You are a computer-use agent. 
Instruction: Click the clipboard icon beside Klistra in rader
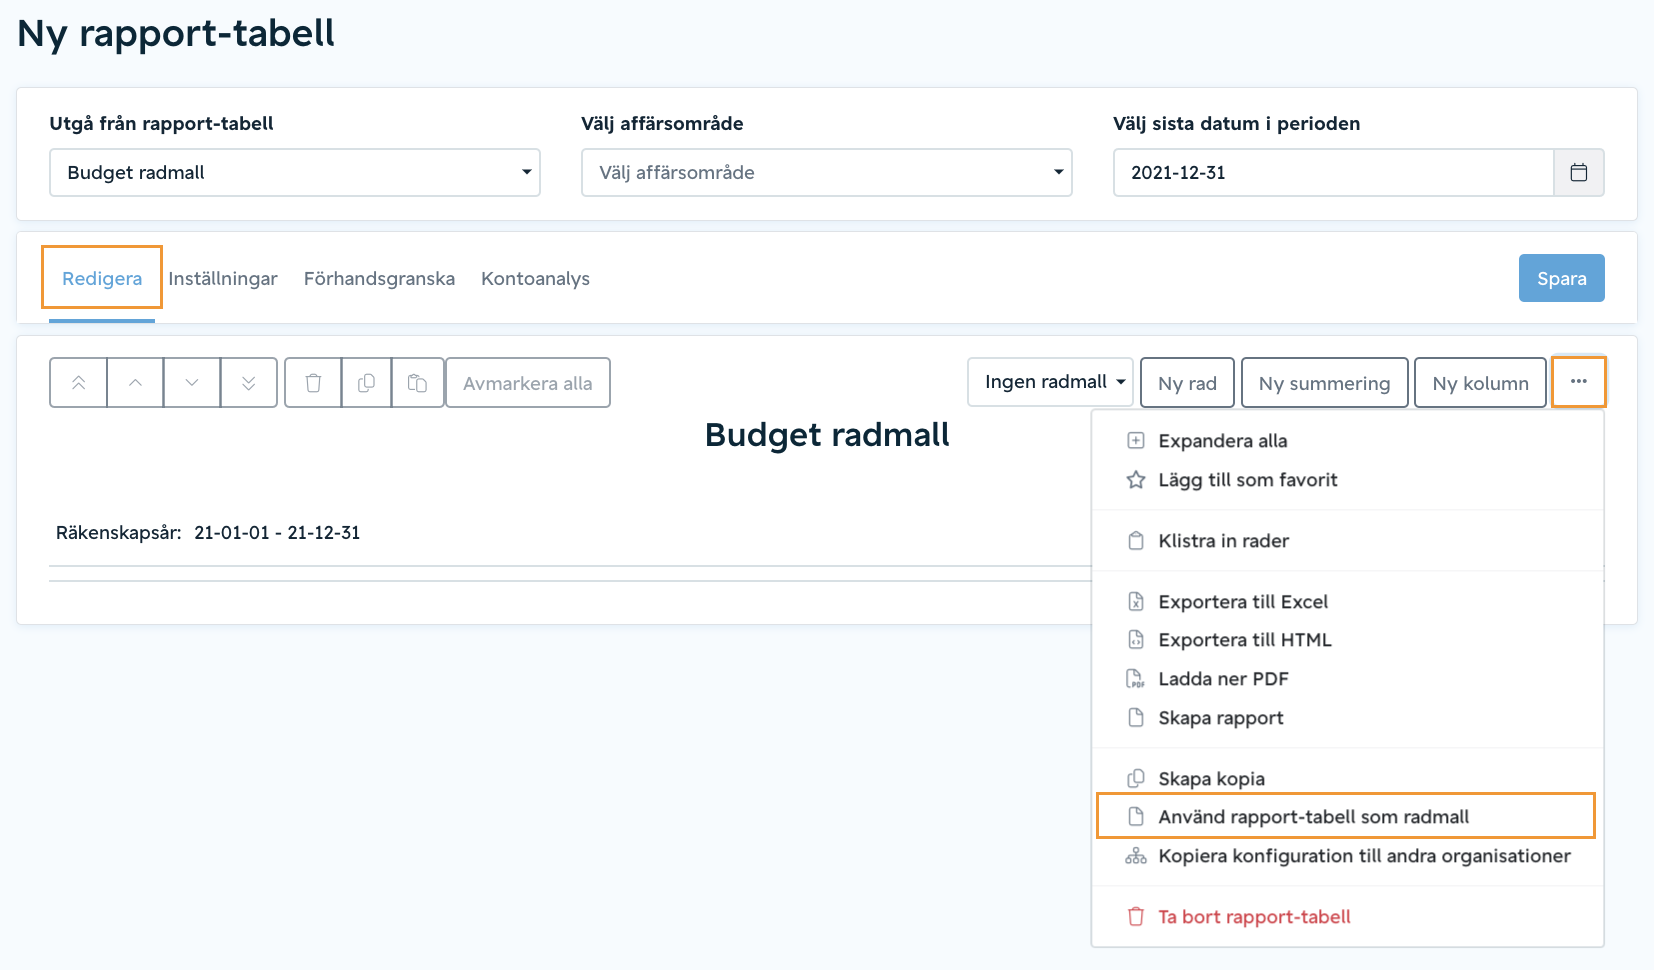(x=1136, y=541)
